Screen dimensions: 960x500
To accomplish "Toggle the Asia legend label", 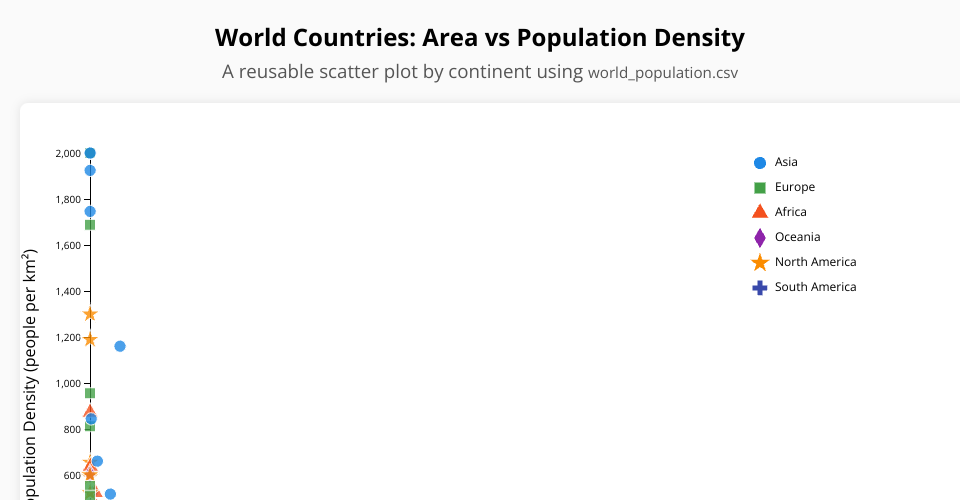I will 786,162.
